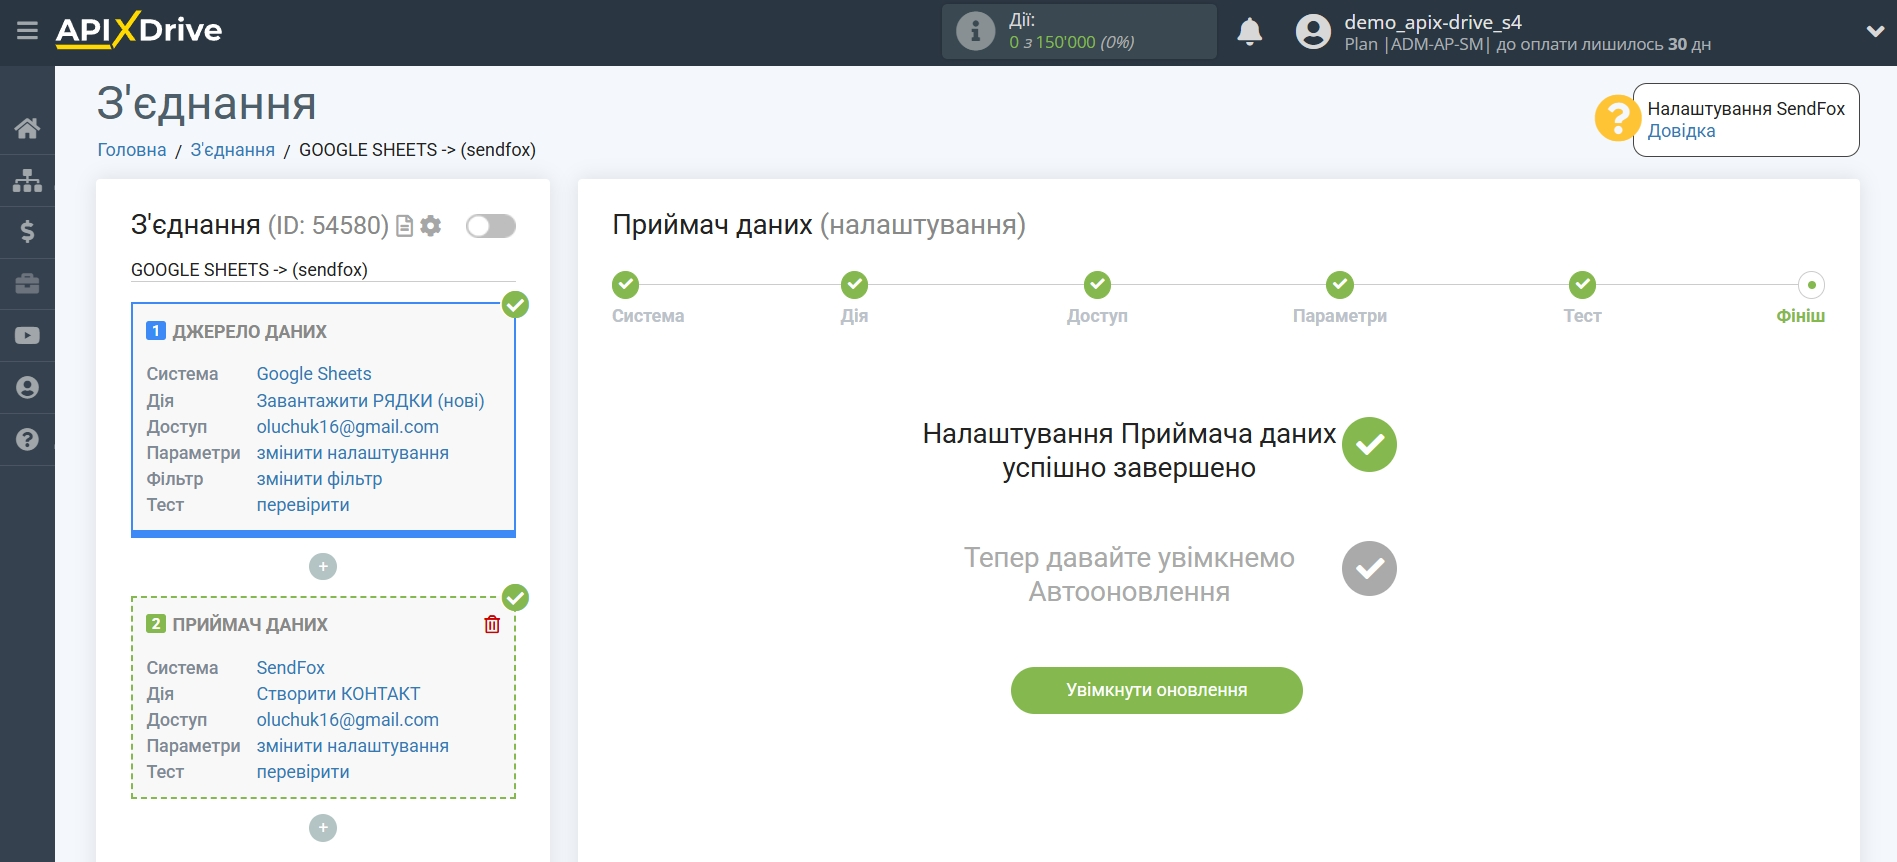Screen dimensions: 1897x862
Task: Click змінити фільтр link
Action: point(319,479)
